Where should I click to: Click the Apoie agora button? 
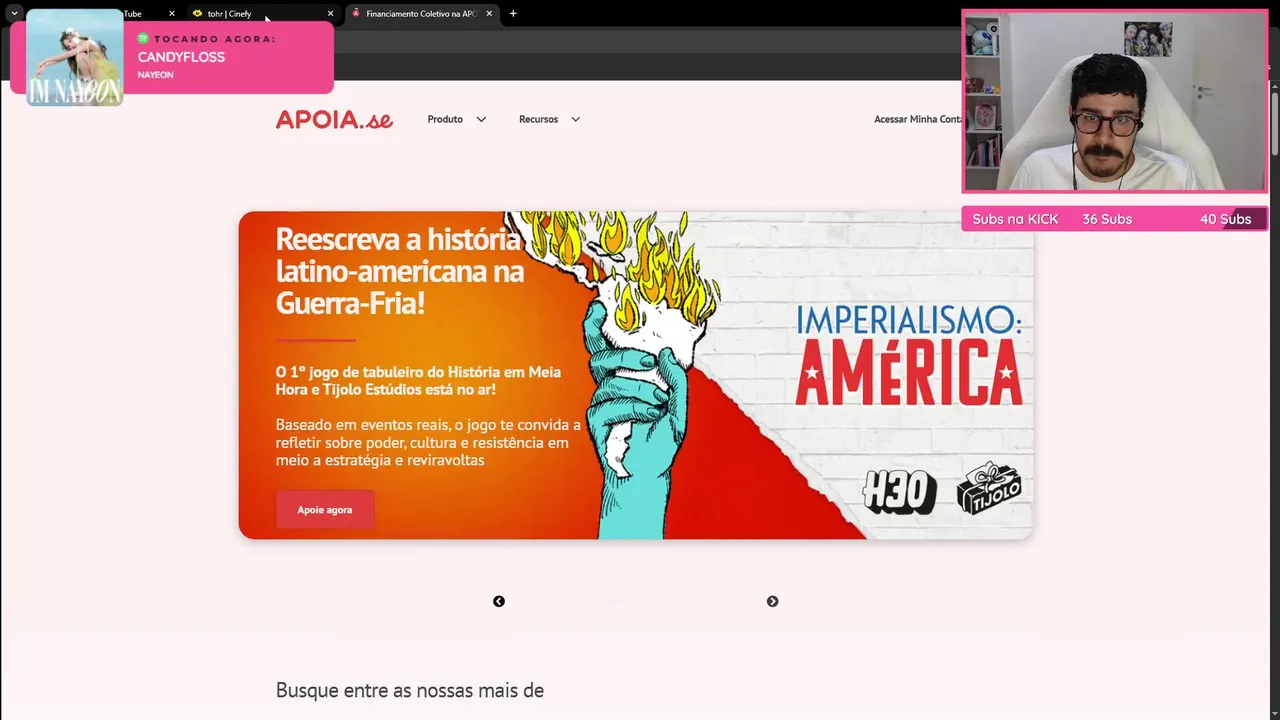pyautogui.click(x=325, y=510)
